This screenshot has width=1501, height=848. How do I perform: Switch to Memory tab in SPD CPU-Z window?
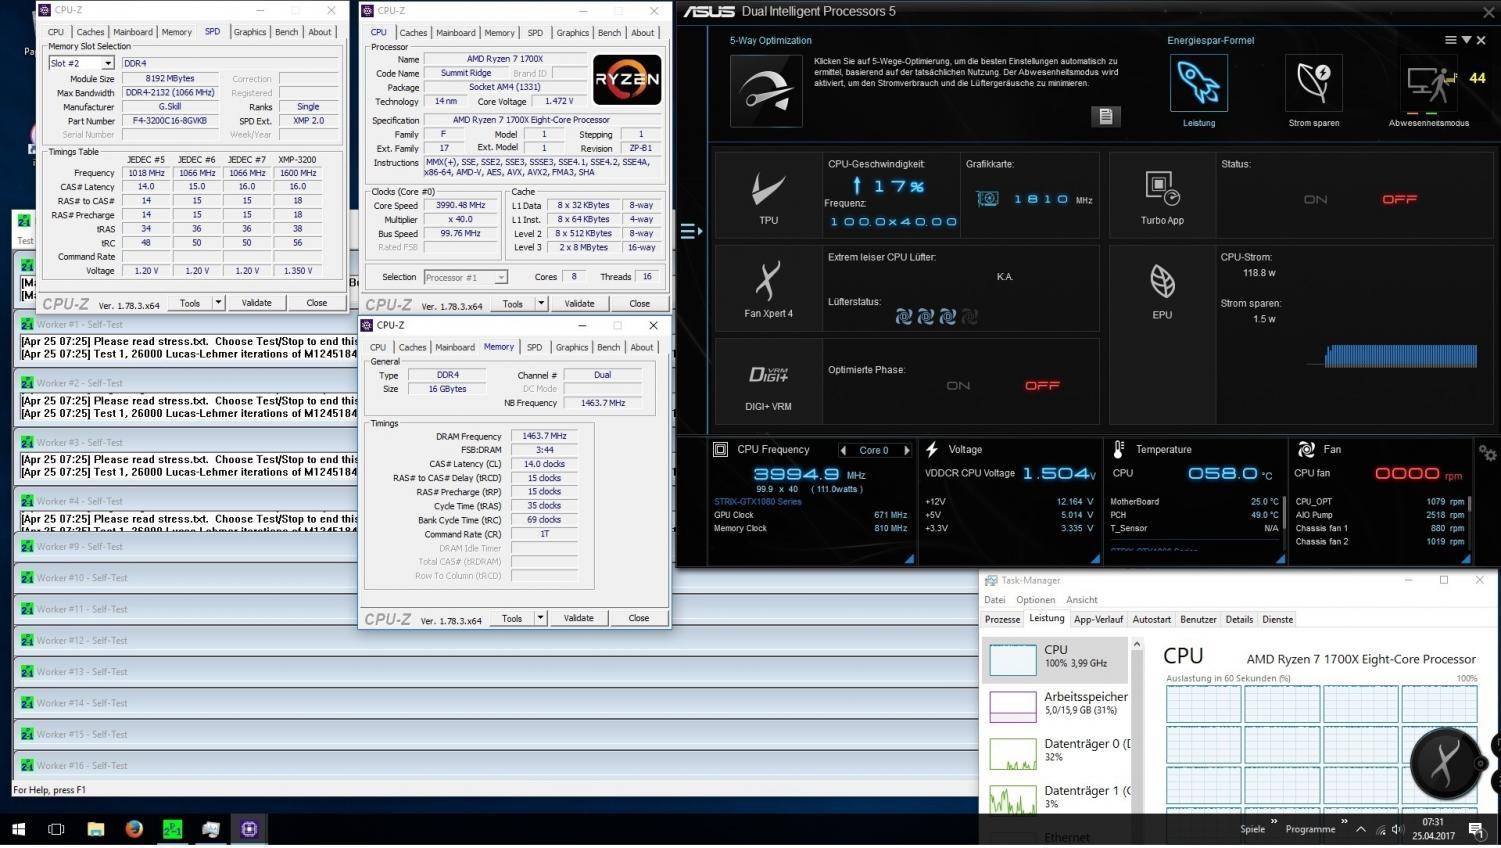pyautogui.click(x=176, y=32)
